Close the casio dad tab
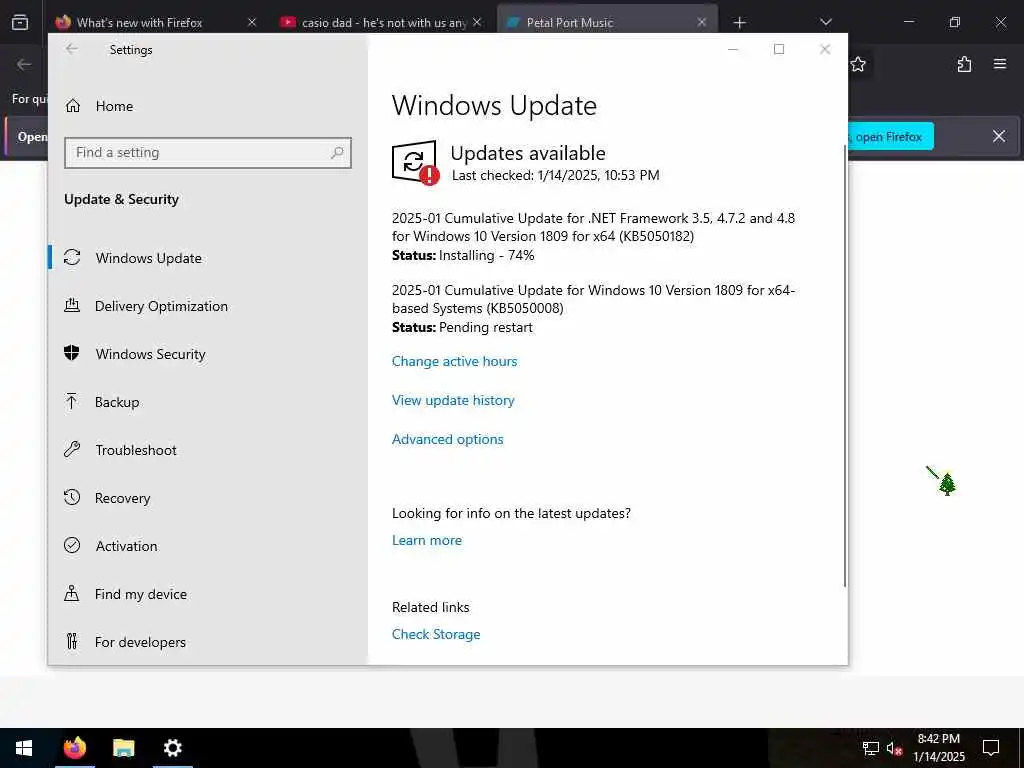The width and height of the screenshot is (1024, 768). click(477, 22)
